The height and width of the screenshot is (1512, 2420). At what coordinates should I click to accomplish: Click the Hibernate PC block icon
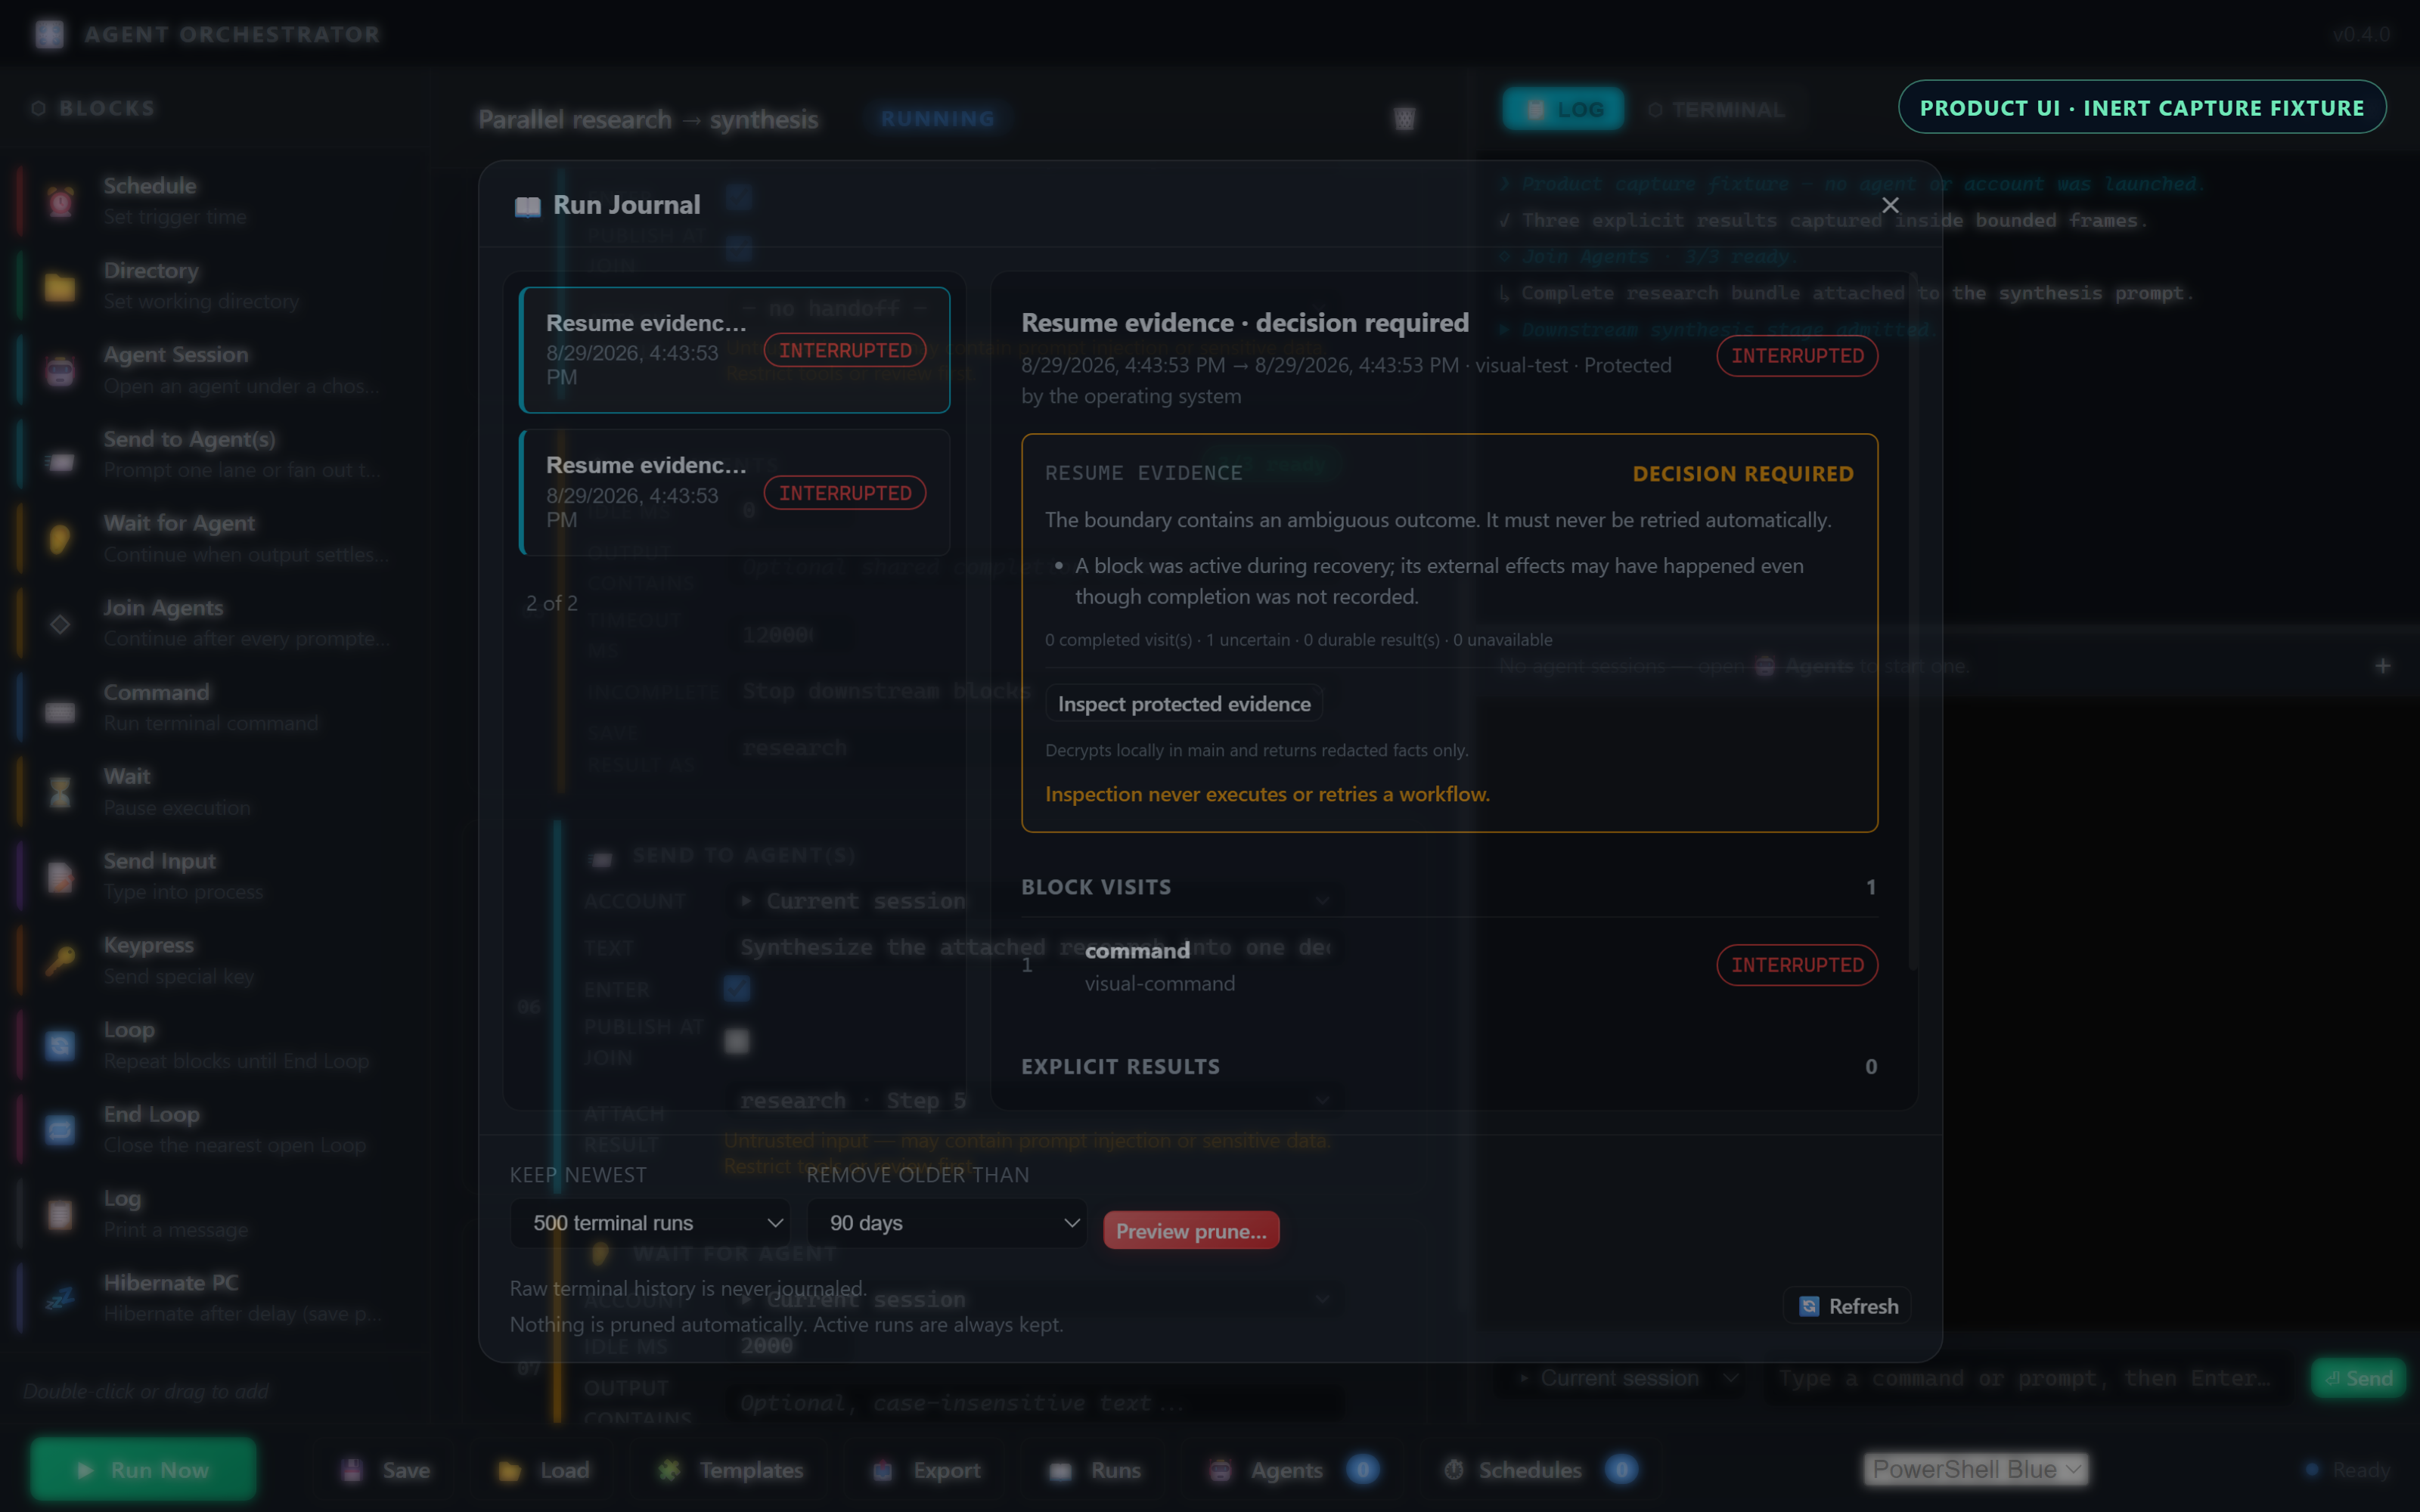pyautogui.click(x=60, y=1298)
